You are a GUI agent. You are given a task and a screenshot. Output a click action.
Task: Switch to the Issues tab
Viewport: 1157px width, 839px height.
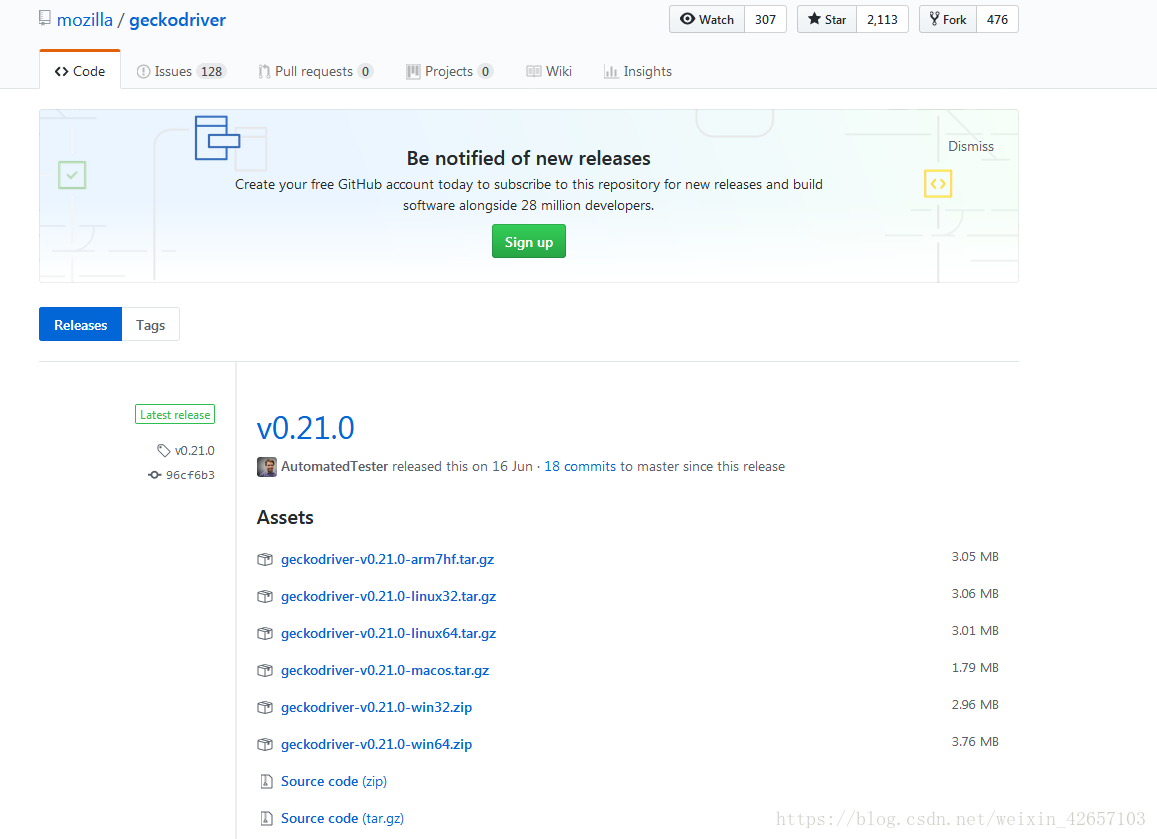pyautogui.click(x=181, y=71)
